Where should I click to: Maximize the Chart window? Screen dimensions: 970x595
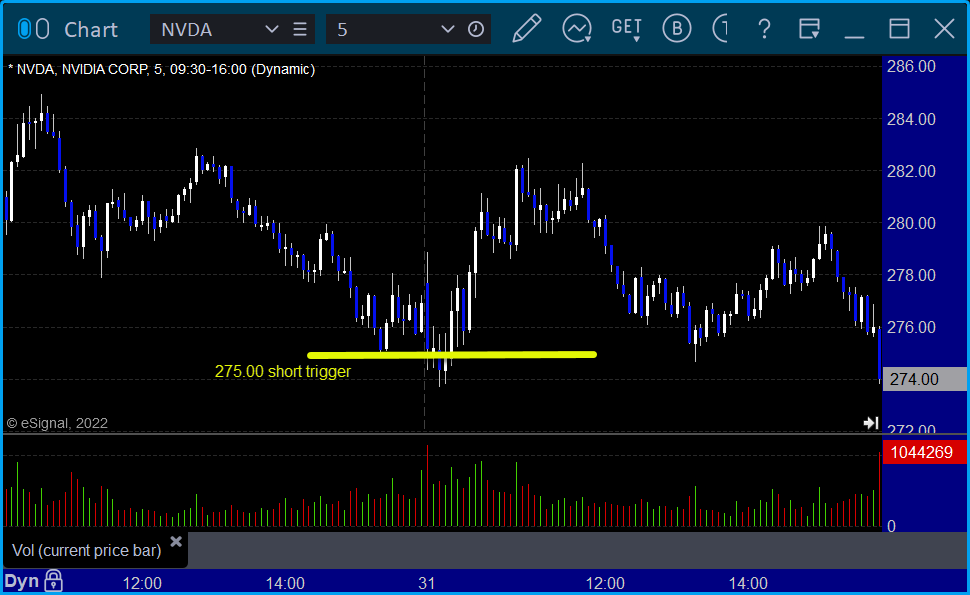(x=899, y=28)
